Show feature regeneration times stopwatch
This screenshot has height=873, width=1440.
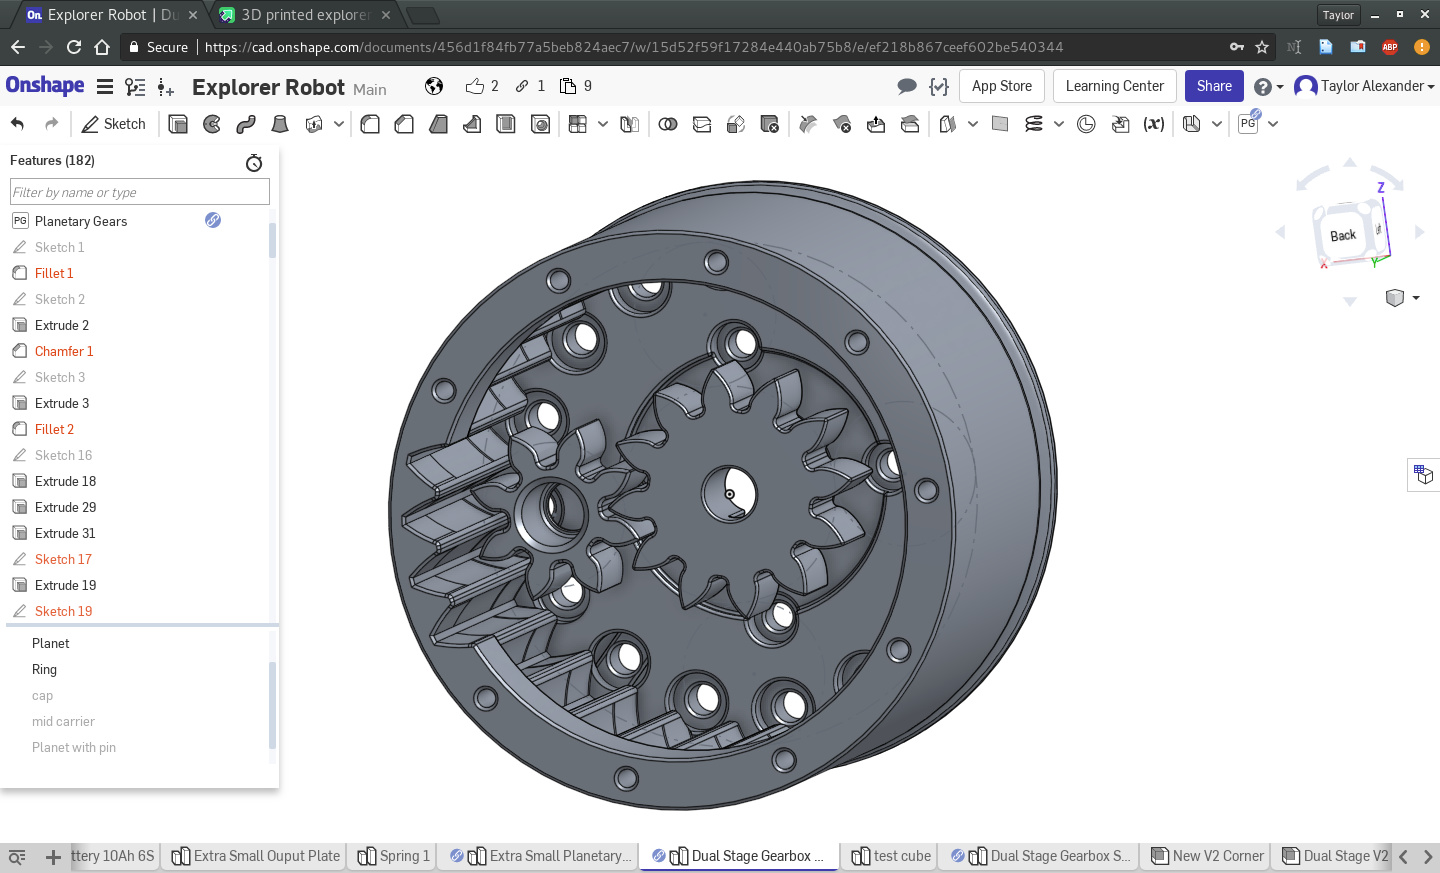click(x=254, y=162)
